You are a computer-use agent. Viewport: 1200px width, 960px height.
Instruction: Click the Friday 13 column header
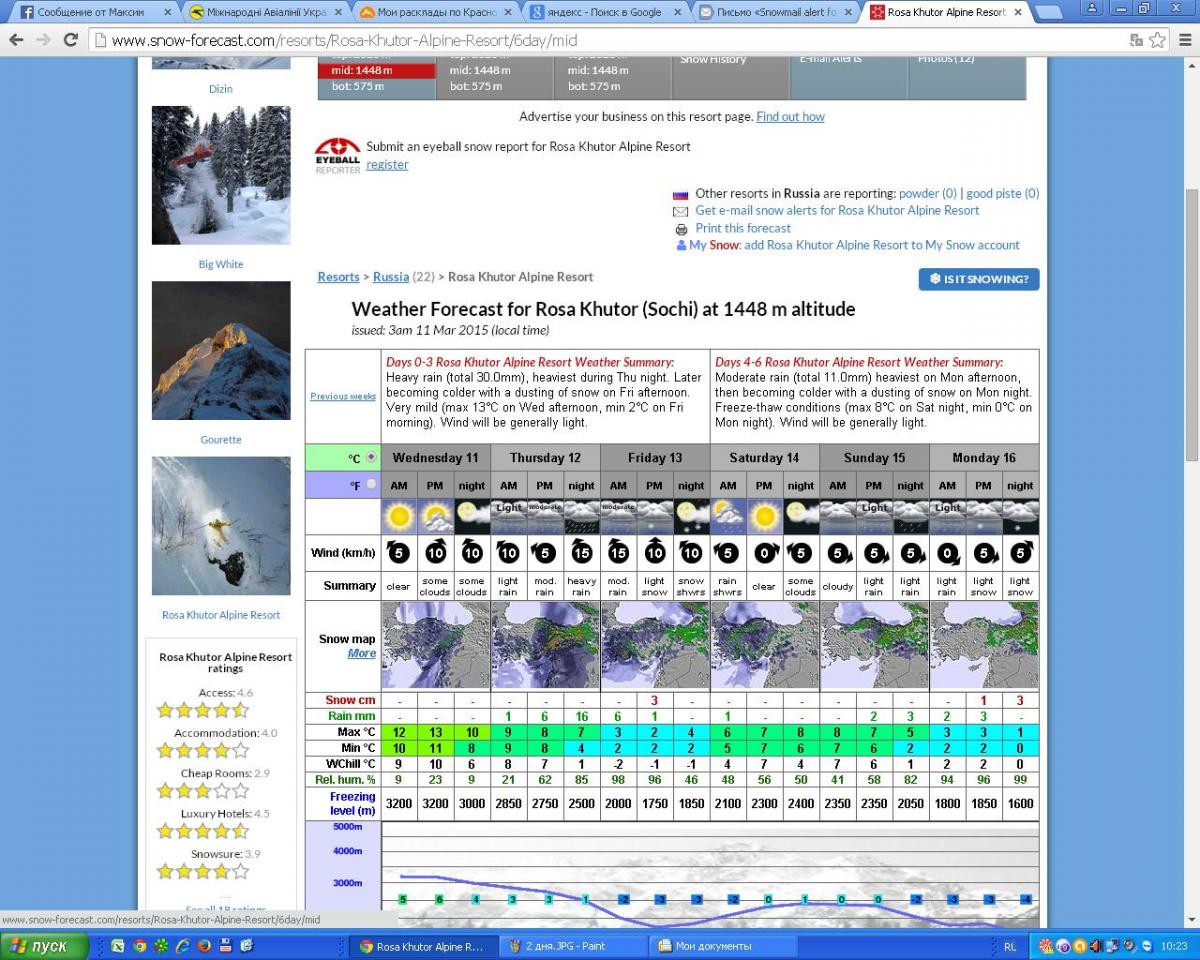pyautogui.click(x=655, y=458)
